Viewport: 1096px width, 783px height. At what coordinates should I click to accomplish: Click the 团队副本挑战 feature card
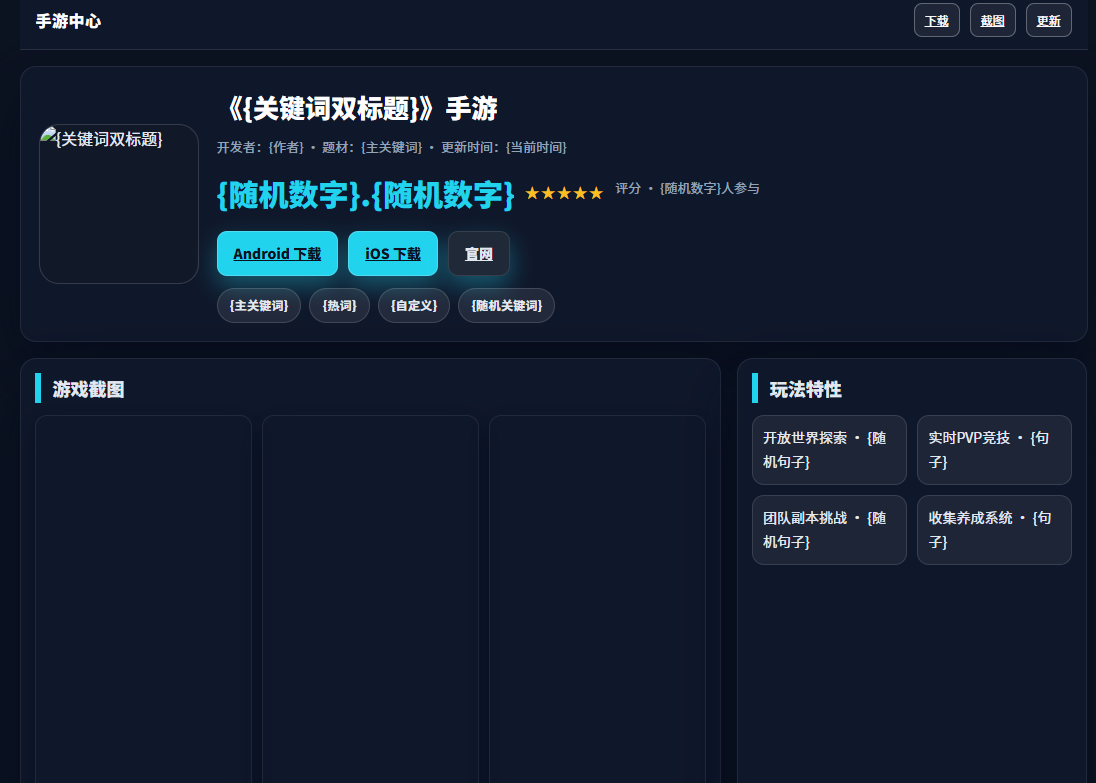pos(829,530)
